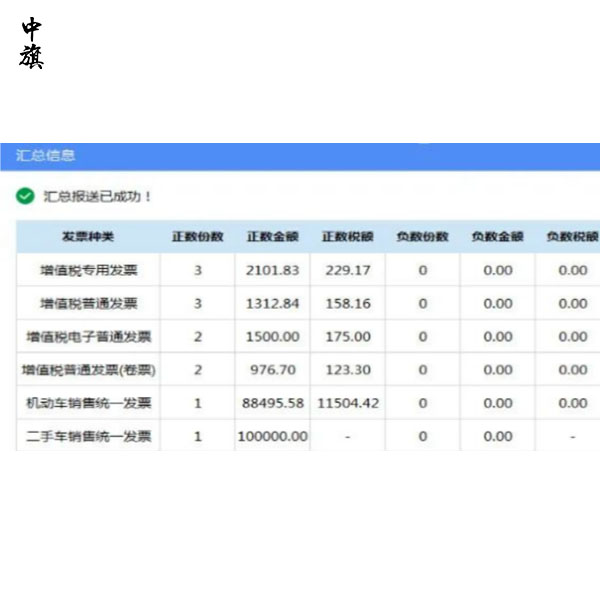This screenshot has width=600, height=600.
Task: Select the 增值税普通发票 row label
Action: pos(88,303)
